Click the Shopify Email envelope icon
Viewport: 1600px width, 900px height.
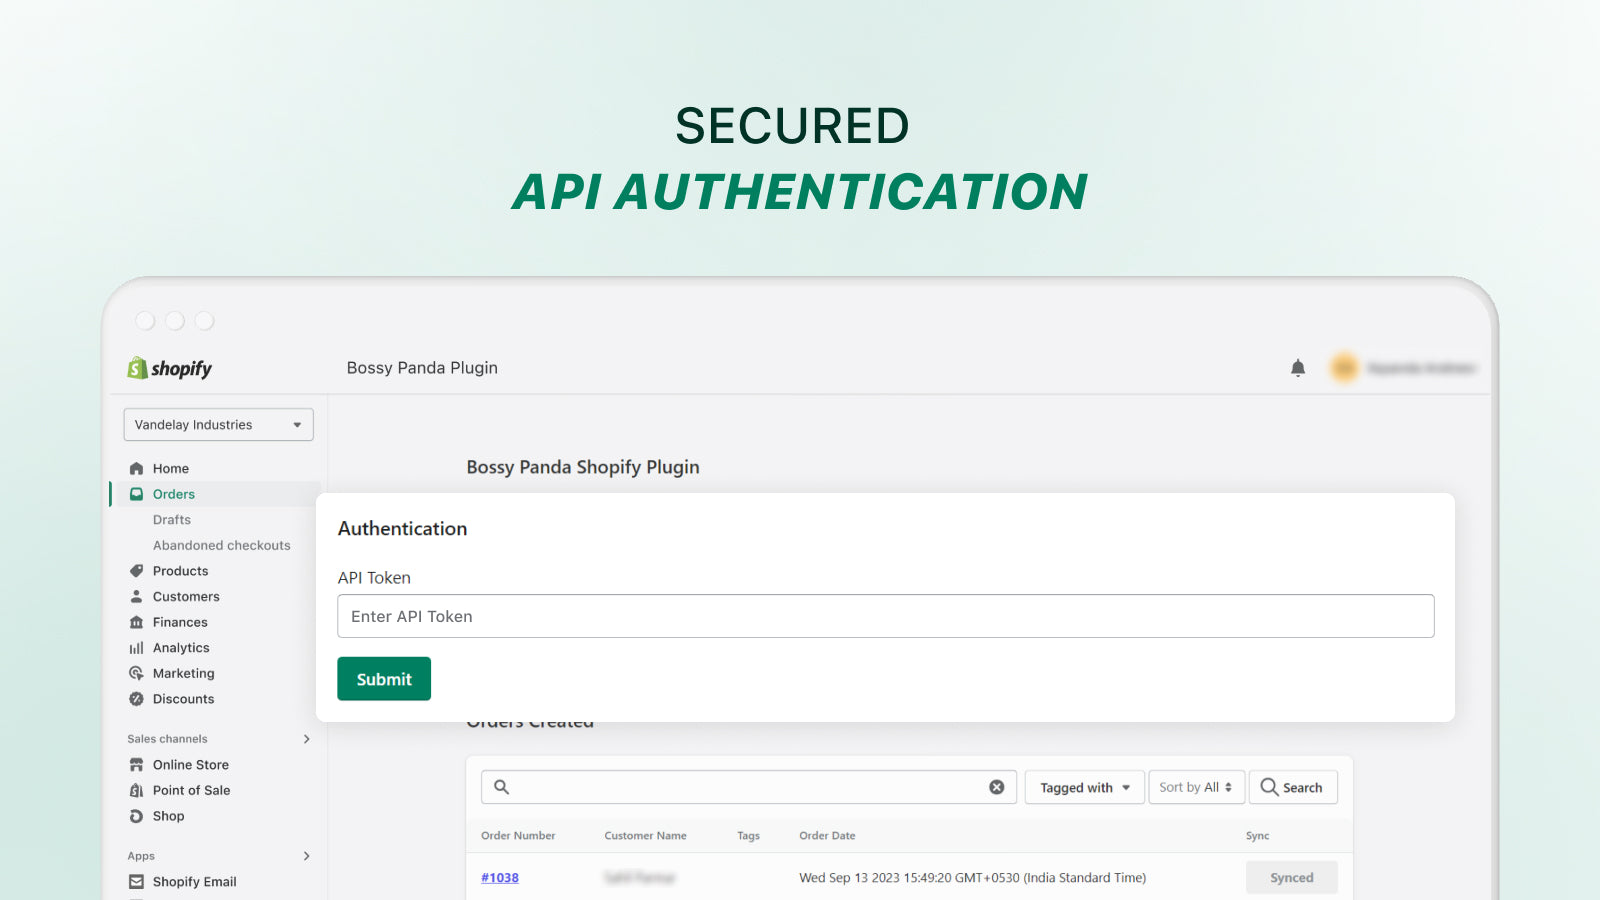pos(136,882)
